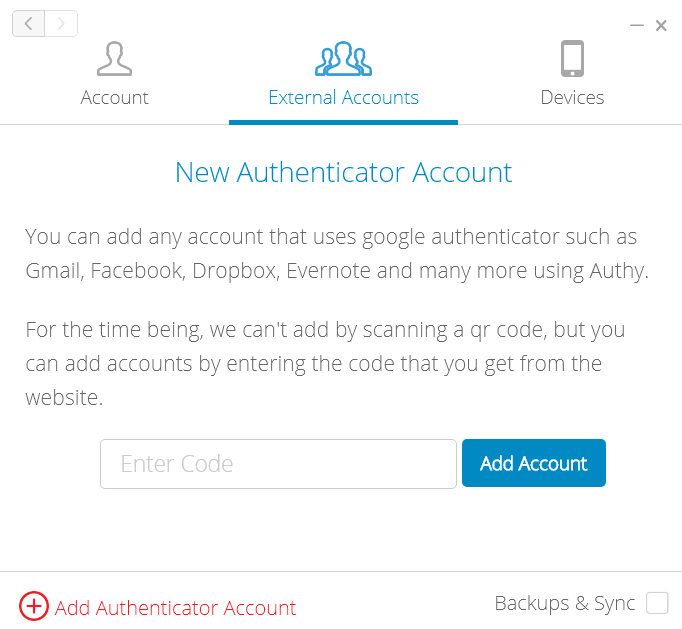Go back using the left arrow button
682x629 pixels.
28,23
